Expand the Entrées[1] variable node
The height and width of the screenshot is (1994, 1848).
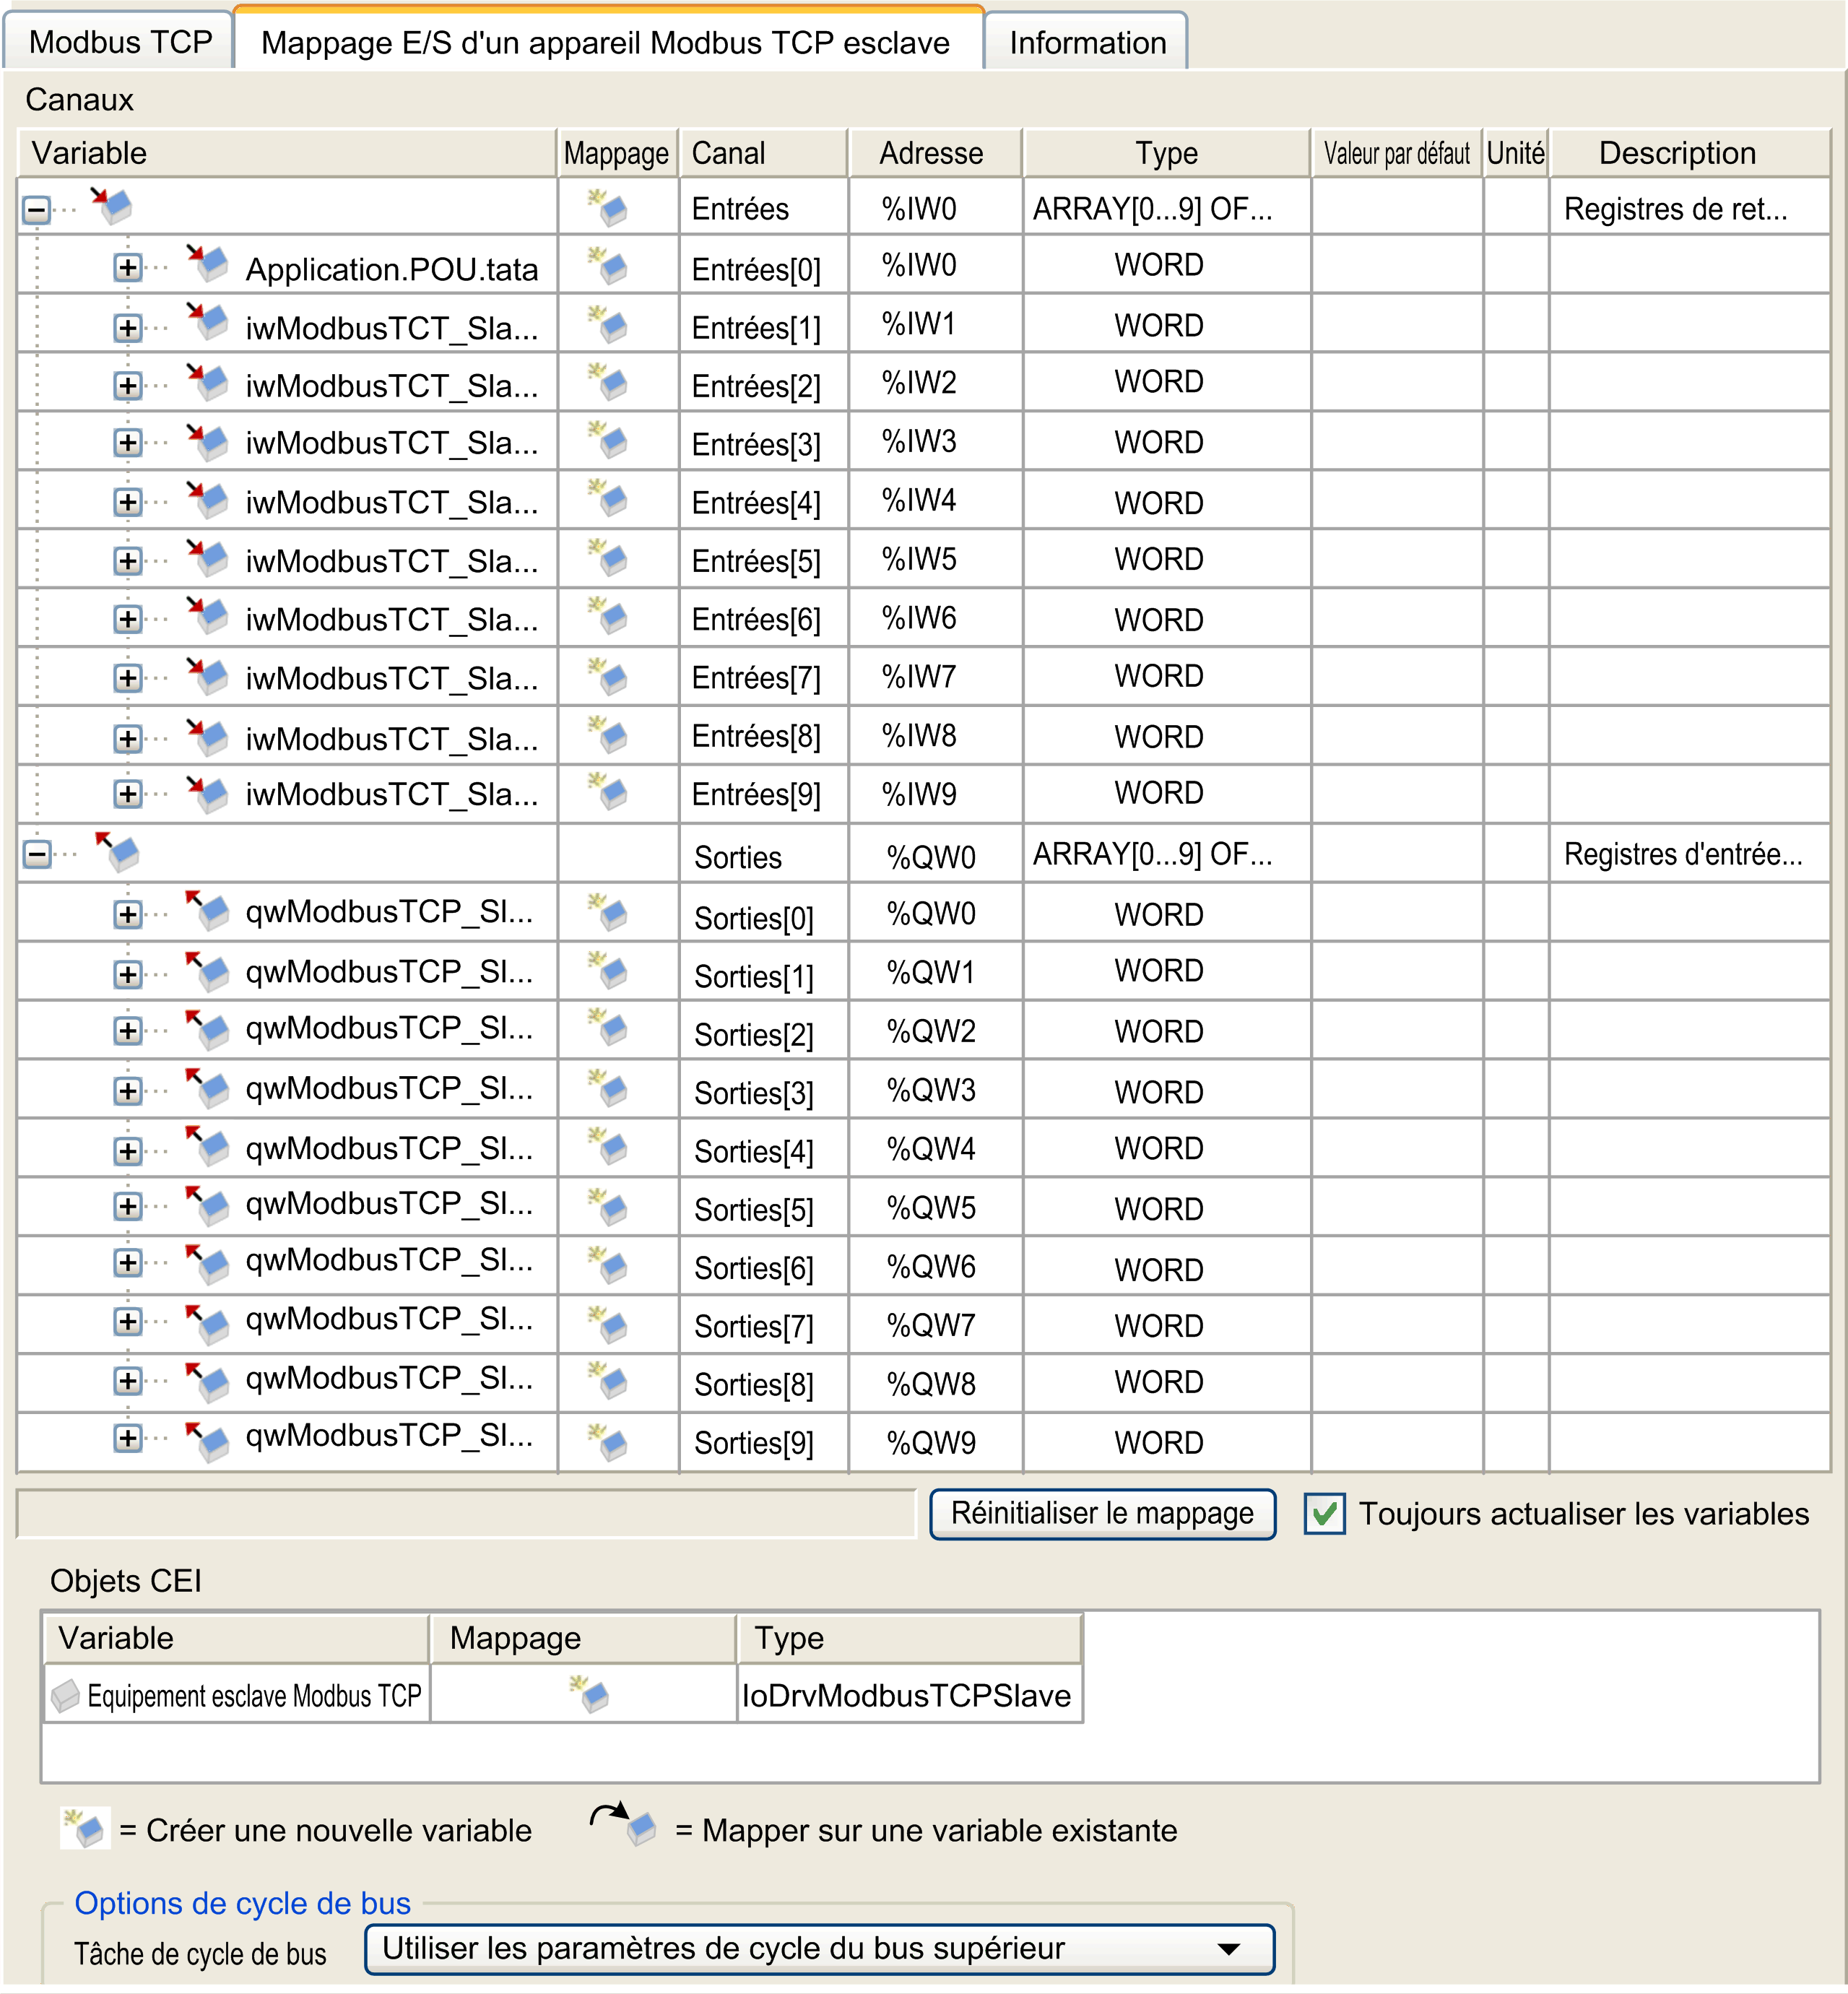[127, 328]
